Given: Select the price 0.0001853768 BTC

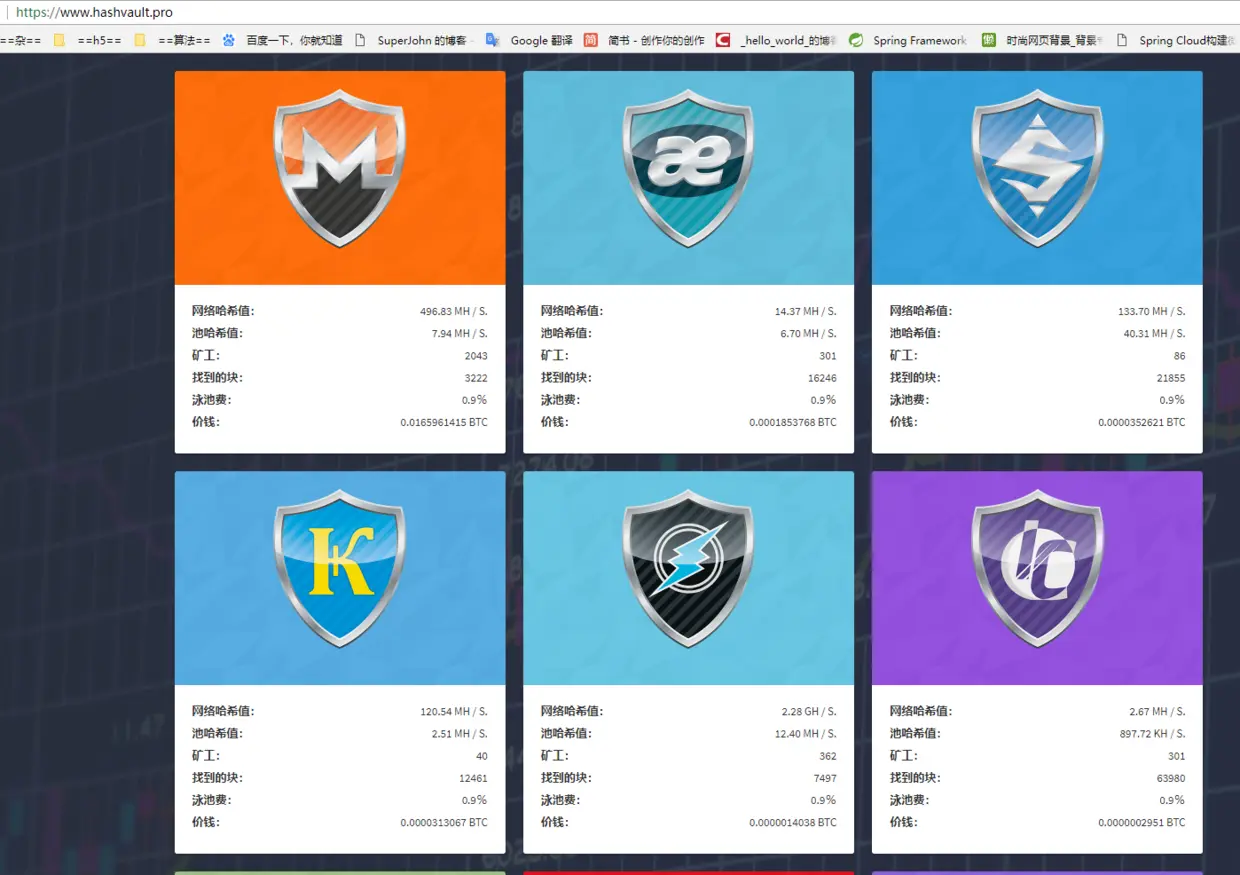Looking at the screenshot, I should coord(793,422).
